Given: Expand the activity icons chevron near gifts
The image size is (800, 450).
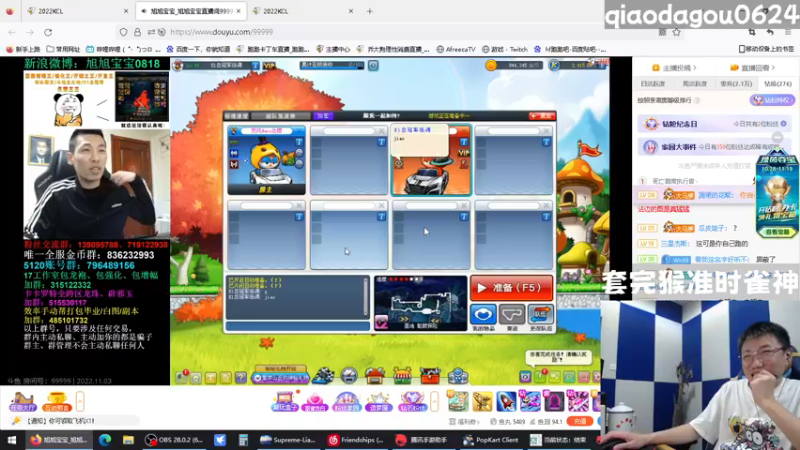Looking at the screenshot, I should pos(434,402).
